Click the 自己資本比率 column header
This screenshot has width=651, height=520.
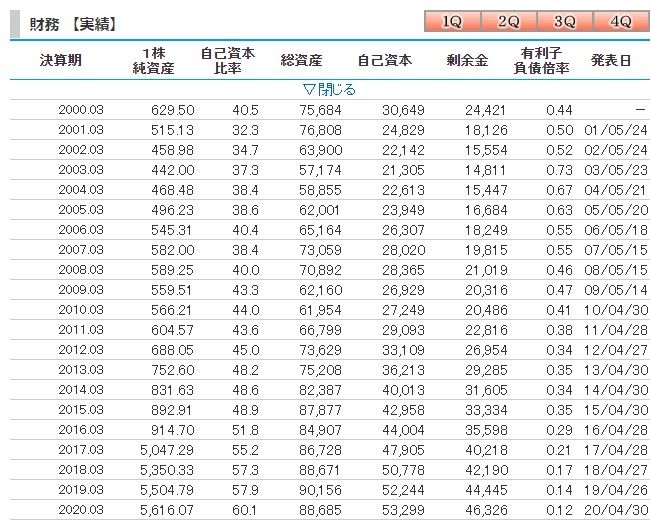(228, 61)
